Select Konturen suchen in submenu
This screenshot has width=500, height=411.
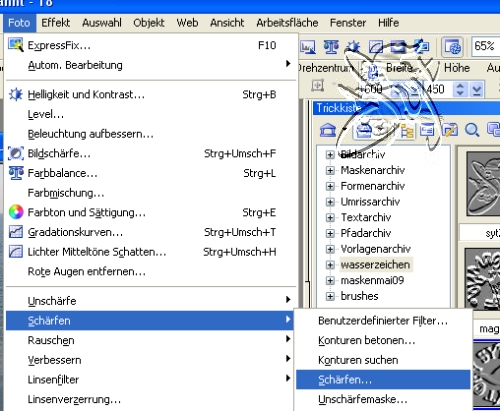click(x=383, y=360)
